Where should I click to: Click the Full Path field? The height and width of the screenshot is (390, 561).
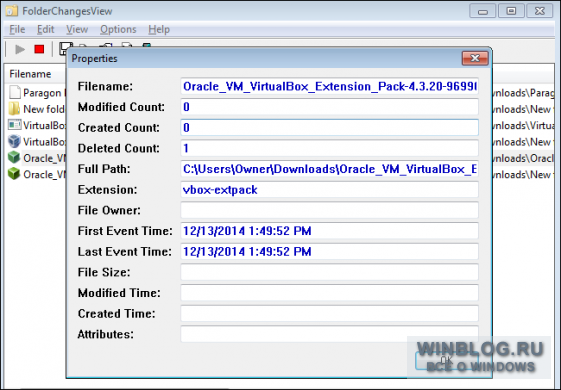click(x=330, y=169)
